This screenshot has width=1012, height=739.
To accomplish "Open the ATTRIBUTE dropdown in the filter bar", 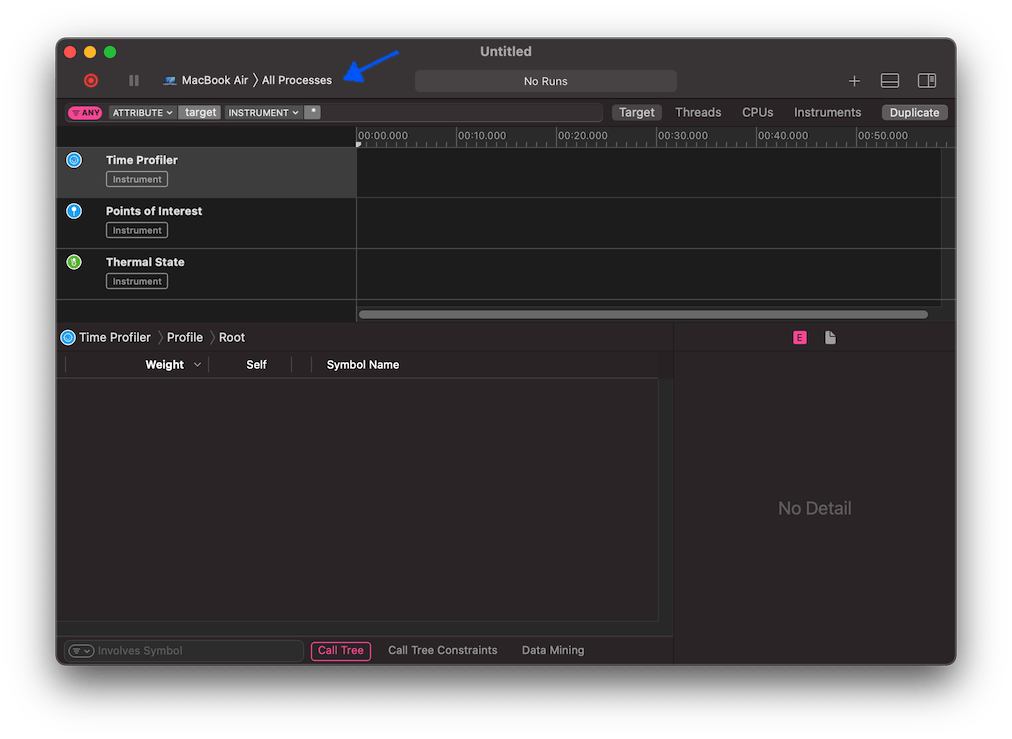I will [x=141, y=112].
